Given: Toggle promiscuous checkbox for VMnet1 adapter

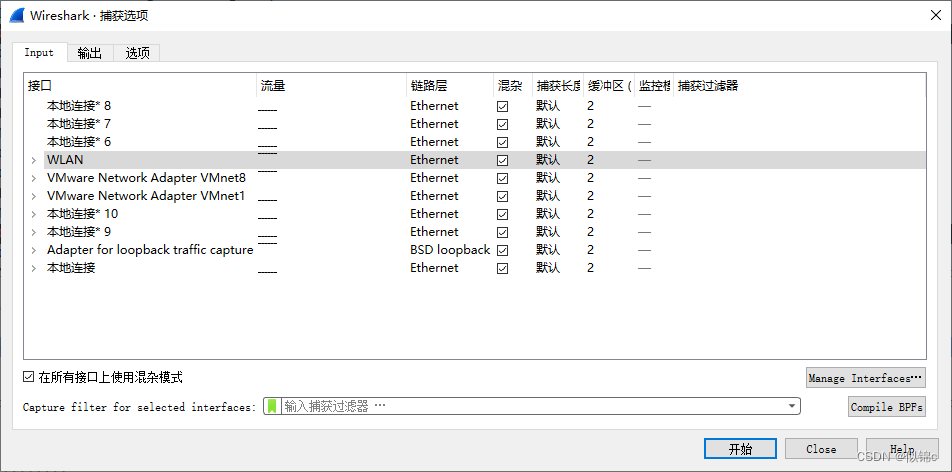Looking at the screenshot, I should pyautogui.click(x=502, y=196).
